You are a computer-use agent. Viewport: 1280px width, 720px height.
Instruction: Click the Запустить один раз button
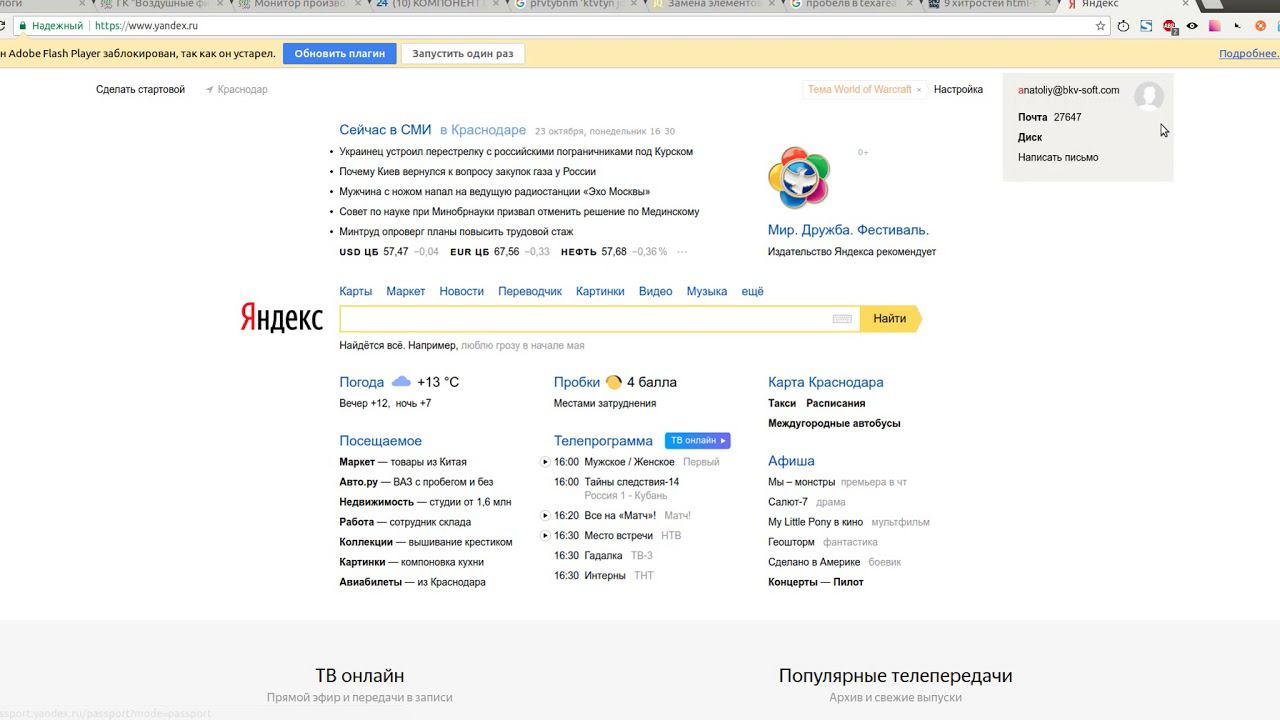point(463,54)
